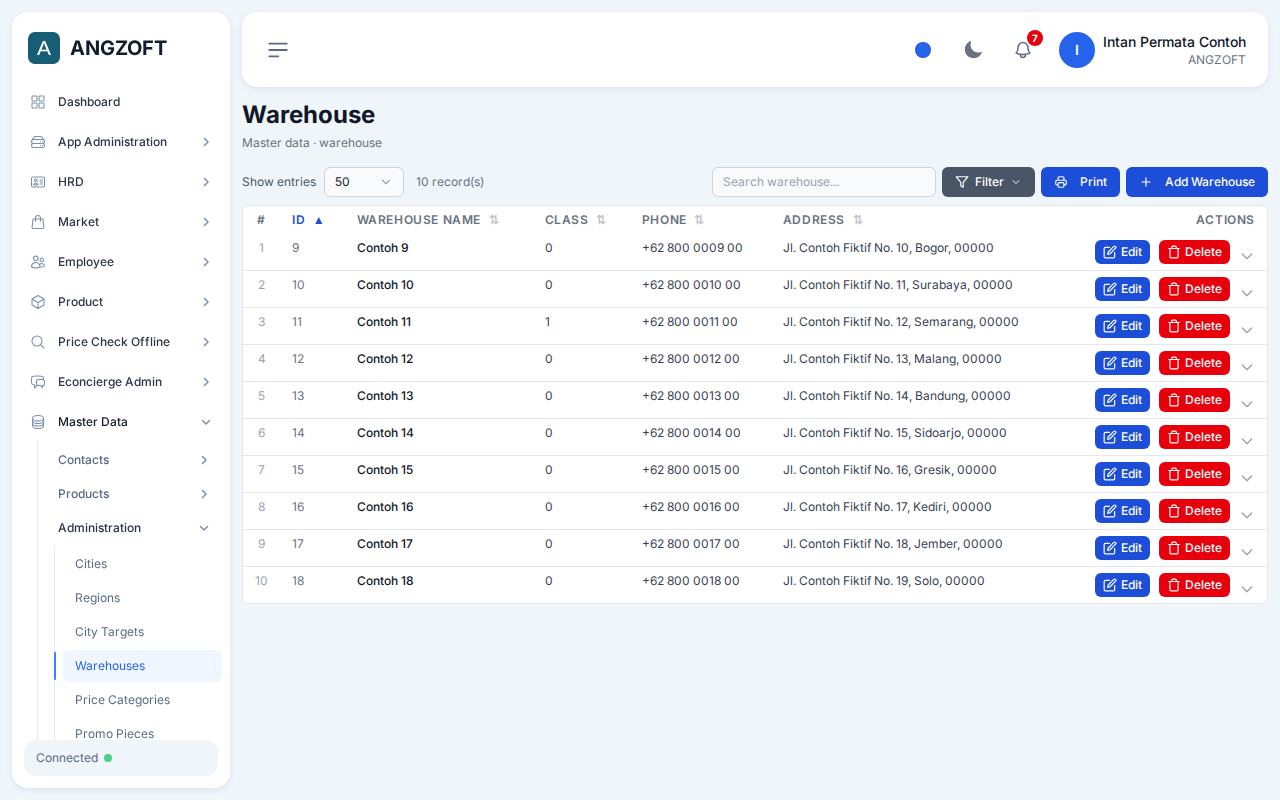Open the Price Categories menu item
This screenshot has width=1280, height=800.
(122, 700)
